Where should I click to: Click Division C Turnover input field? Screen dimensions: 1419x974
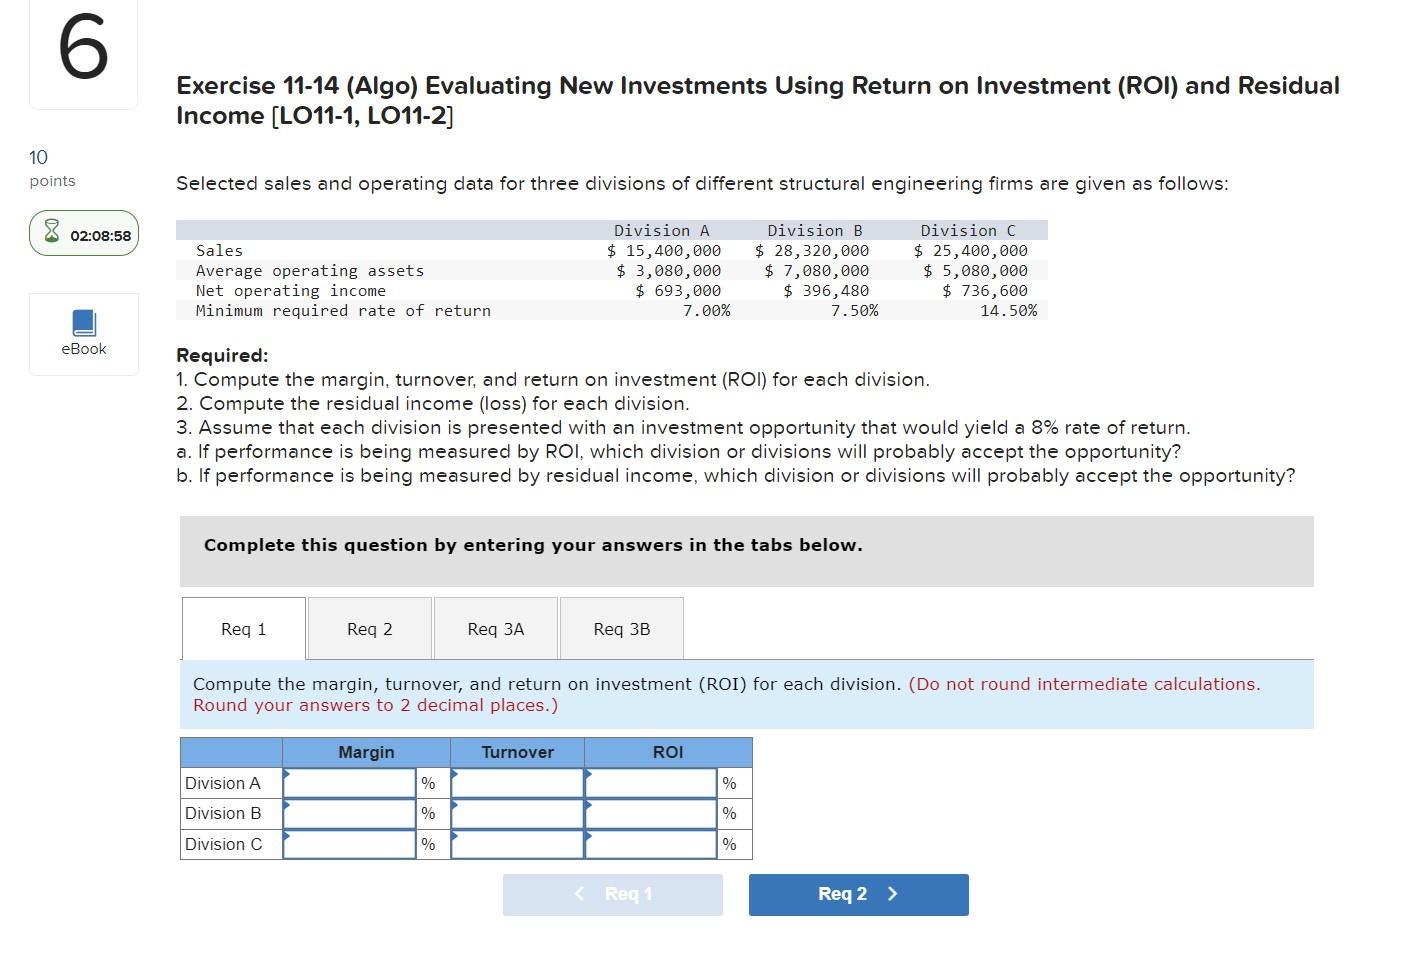[517, 844]
